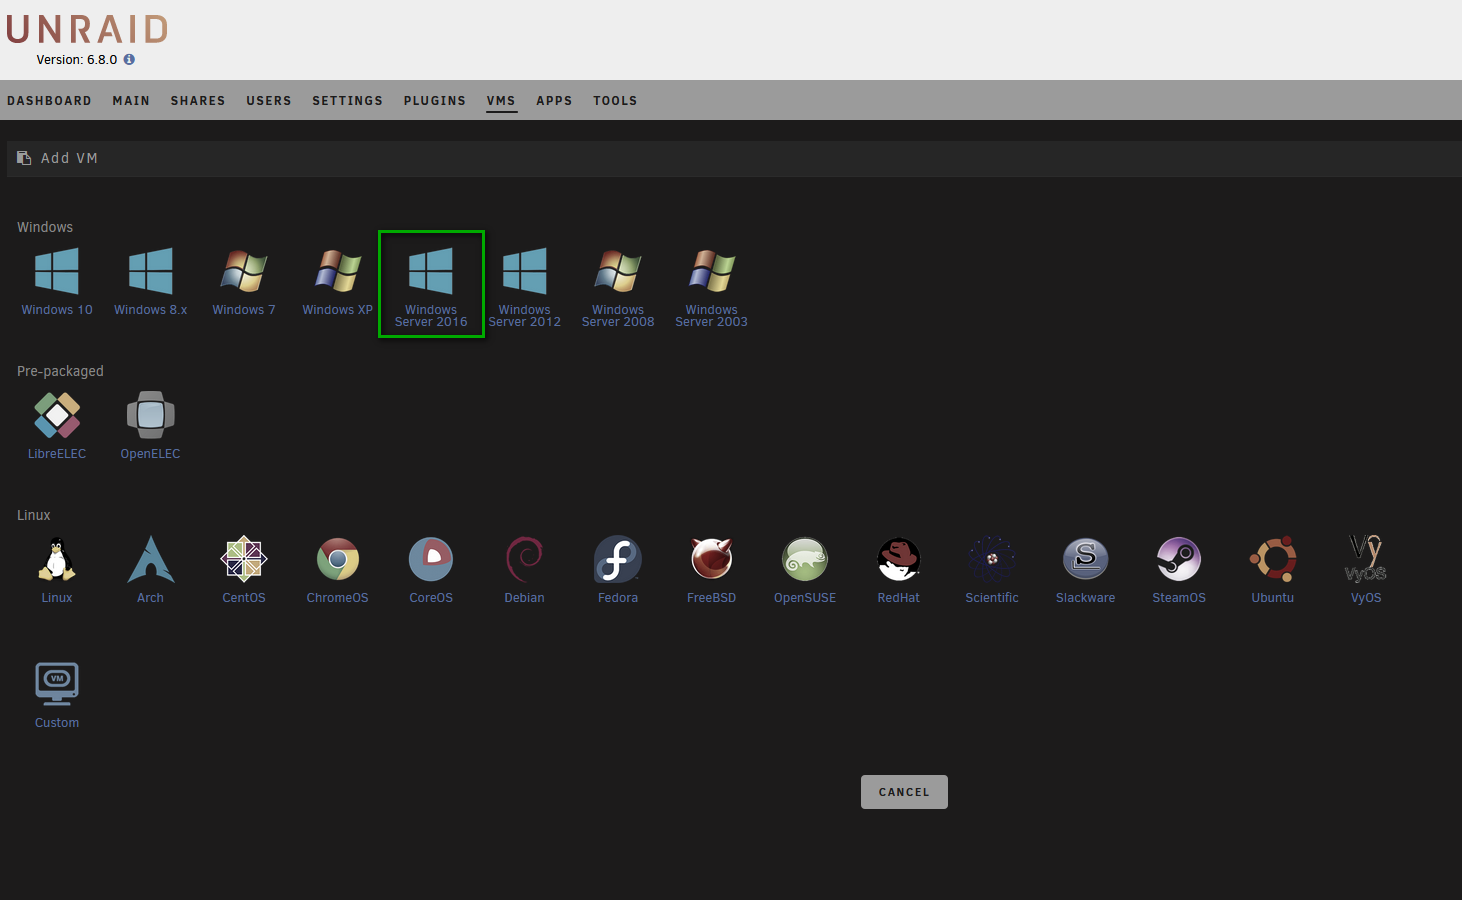Open the Settings menu
This screenshot has height=900, width=1462.
[x=347, y=101]
